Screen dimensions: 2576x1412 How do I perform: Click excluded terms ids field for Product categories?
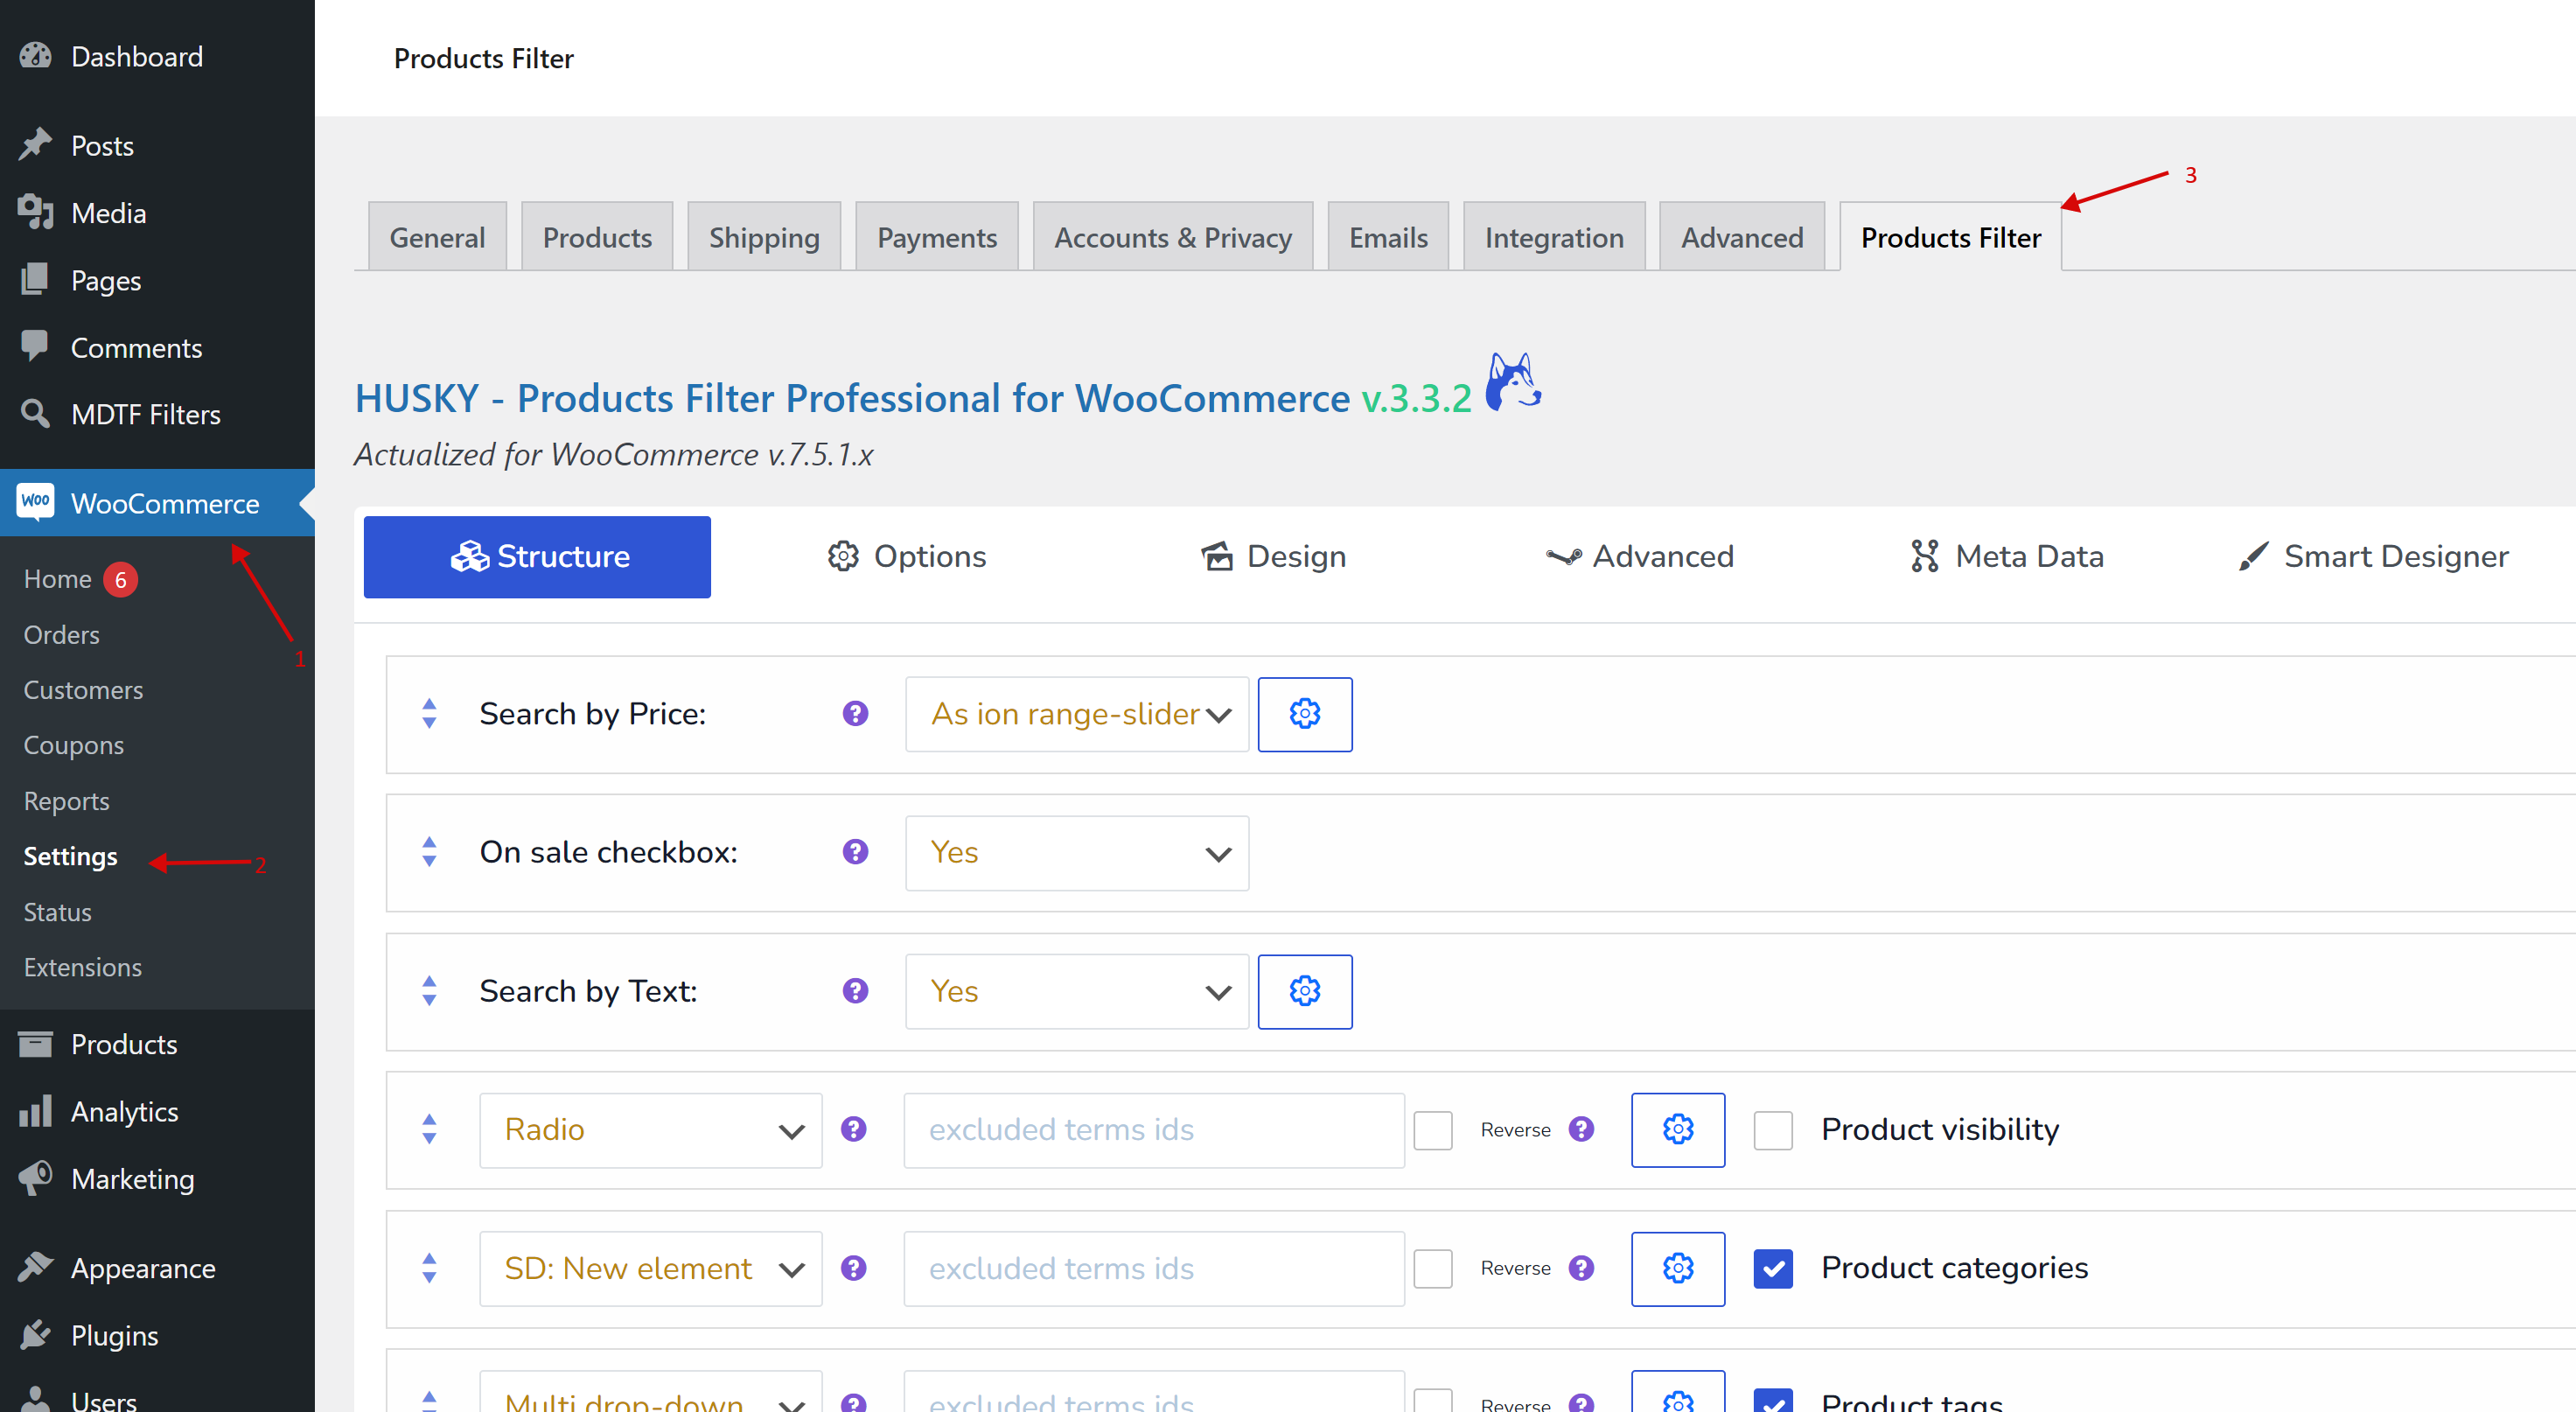click(1154, 1268)
